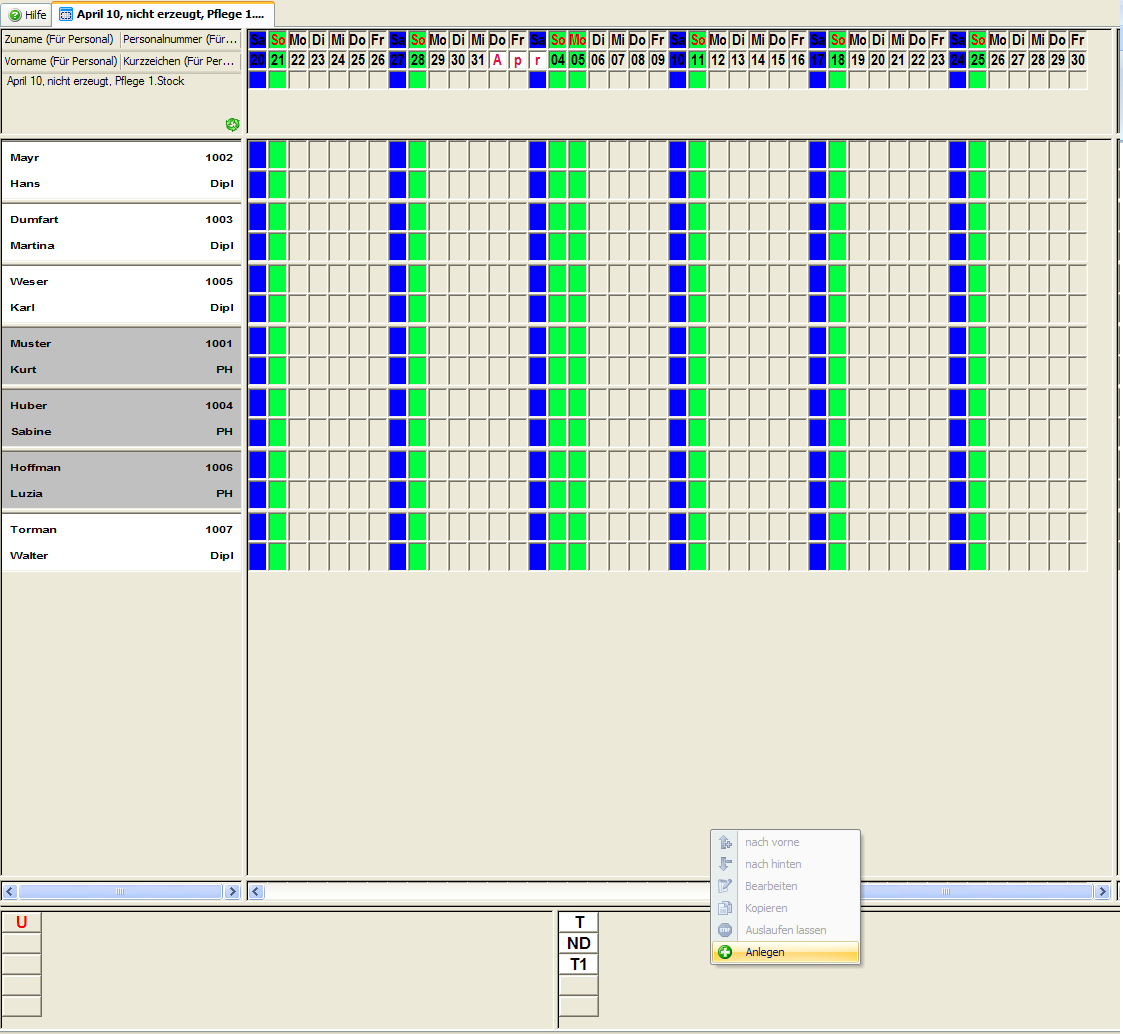Click the Kurzzeichen column header

pyautogui.click(x=179, y=61)
